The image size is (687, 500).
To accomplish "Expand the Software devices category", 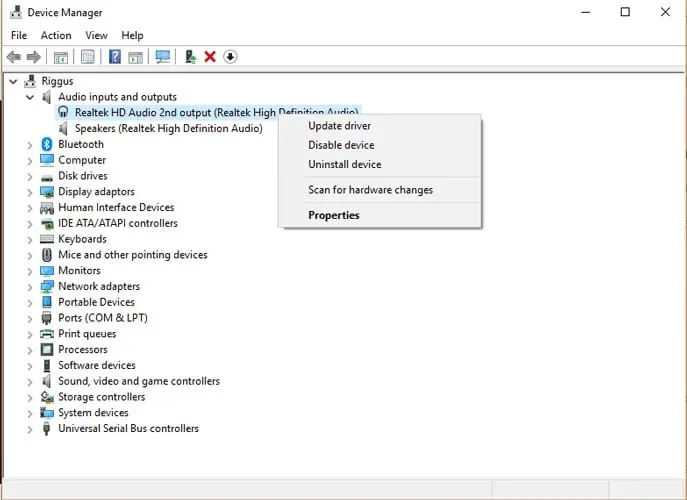I will pos(30,366).
